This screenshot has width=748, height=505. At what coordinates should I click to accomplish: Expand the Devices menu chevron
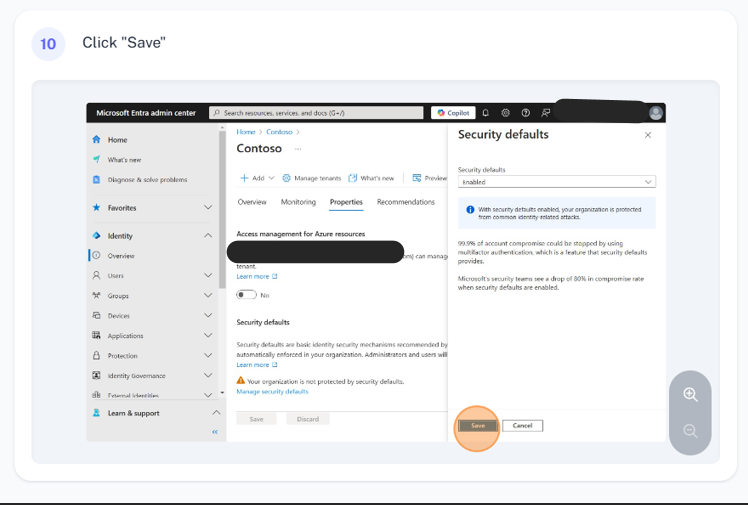pos(208,315)
